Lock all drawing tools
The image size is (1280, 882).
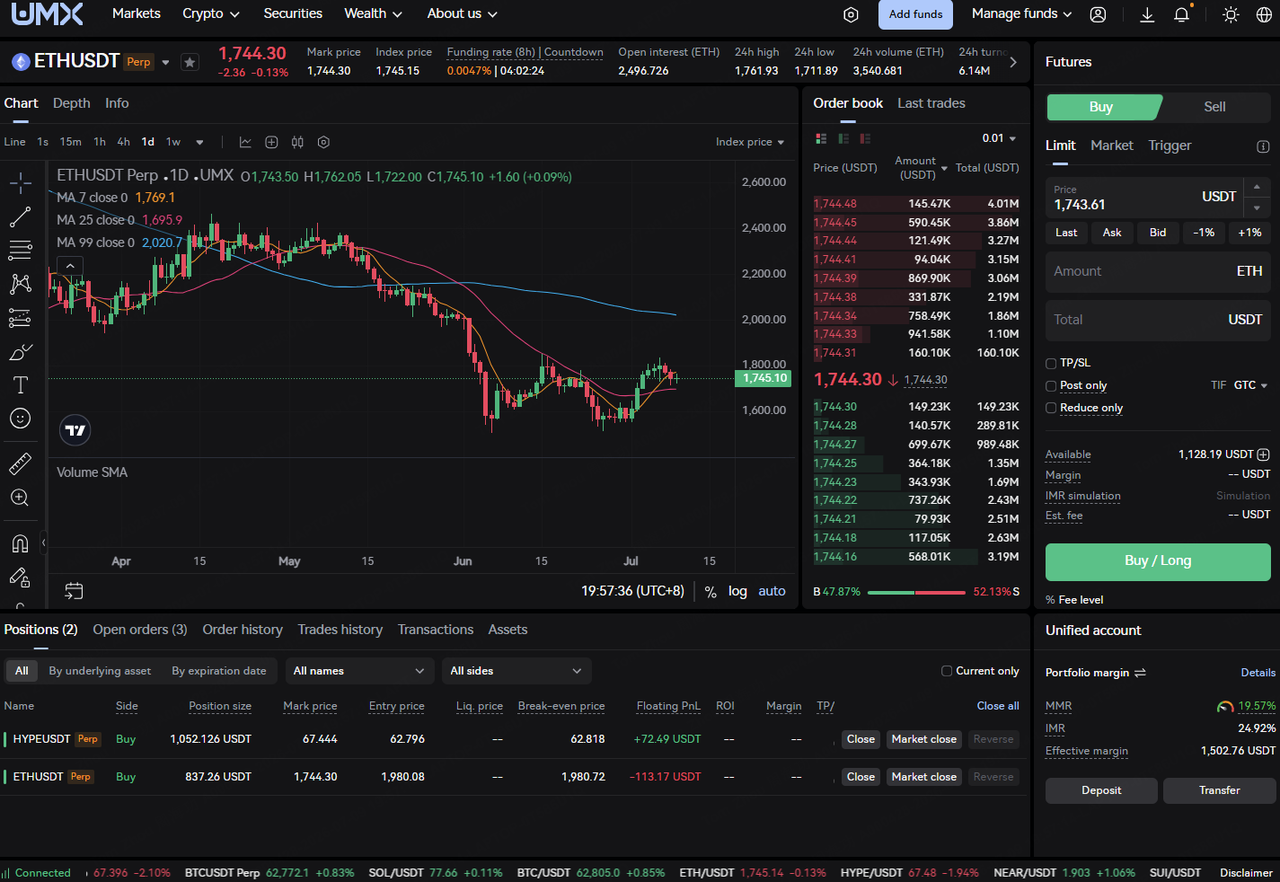(x=20, y=577)
